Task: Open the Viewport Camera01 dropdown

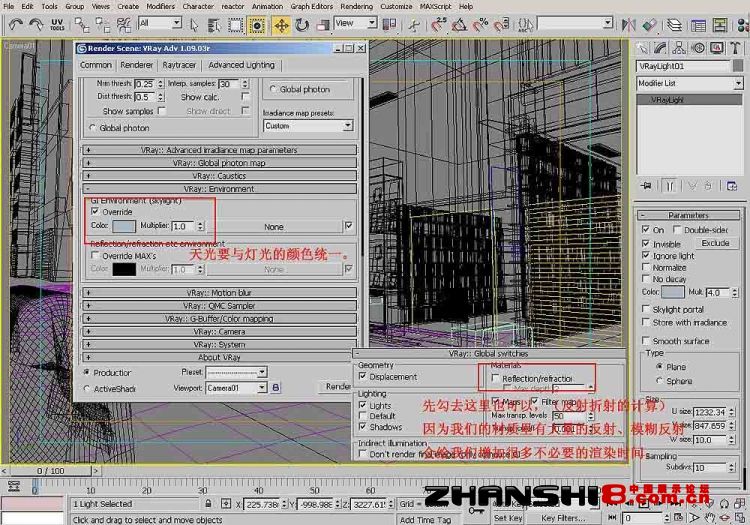Action: [236, 388]
